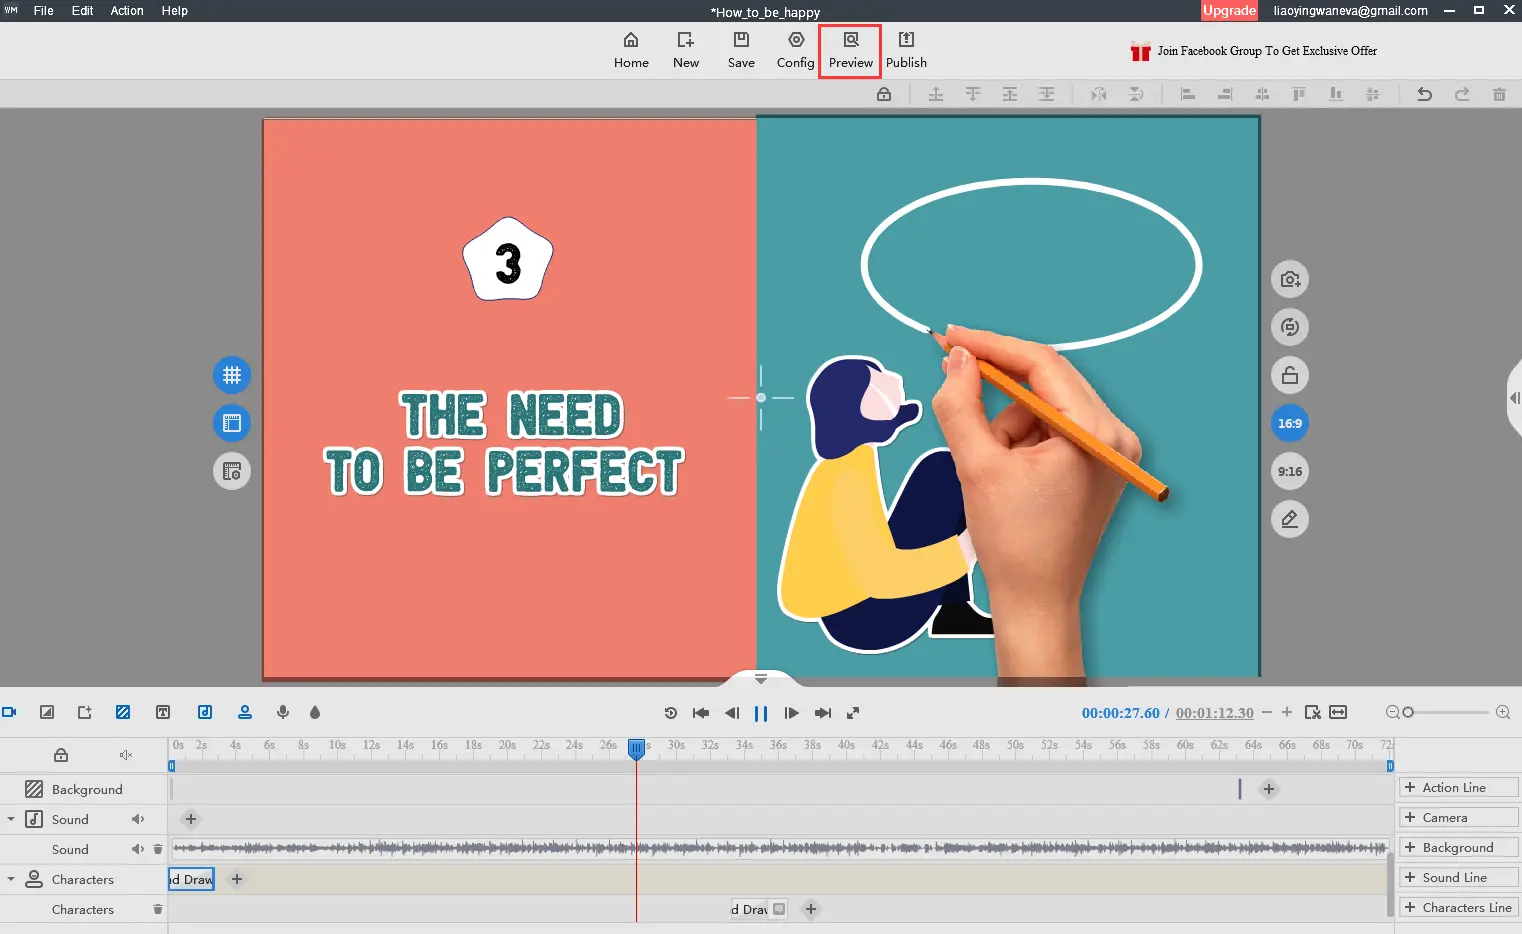The image size is (1522, 934).
Task: Click the Publish icon
Action: coord(906,50)
